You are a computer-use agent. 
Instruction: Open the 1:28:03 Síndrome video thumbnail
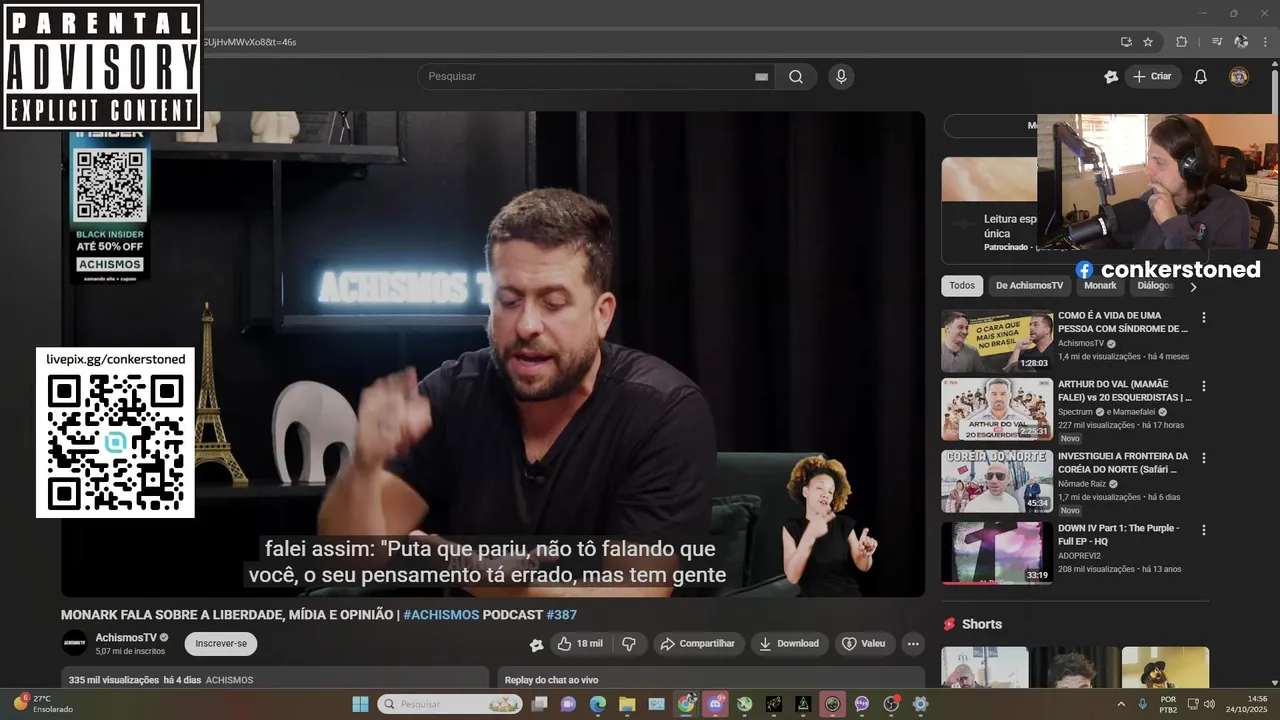click(x=997, y=341)
